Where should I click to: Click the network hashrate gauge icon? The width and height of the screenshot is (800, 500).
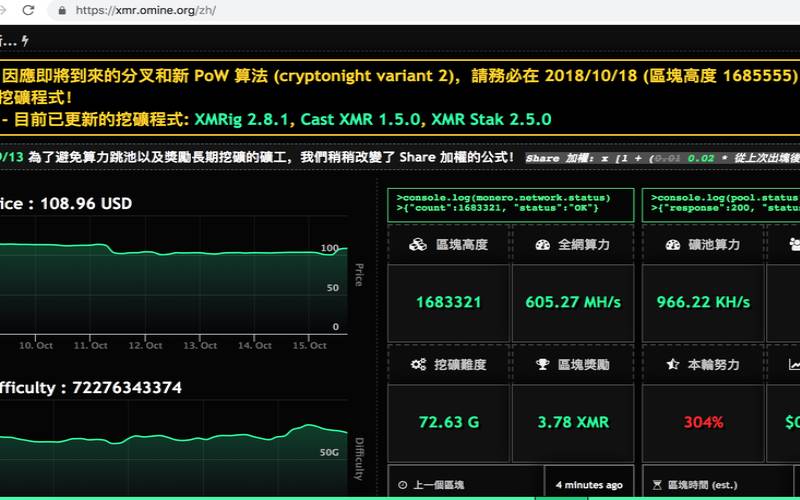(542, 244)
